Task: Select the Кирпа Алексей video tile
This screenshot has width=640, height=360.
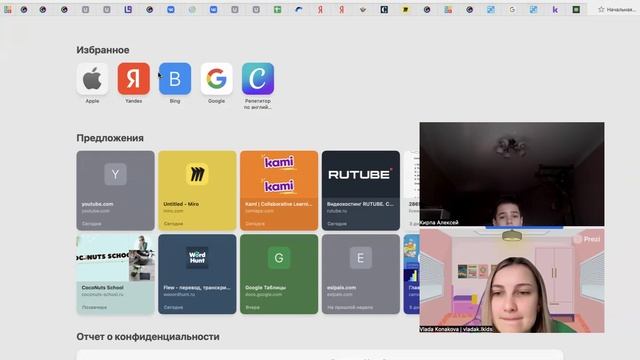Action: [512, 174]
